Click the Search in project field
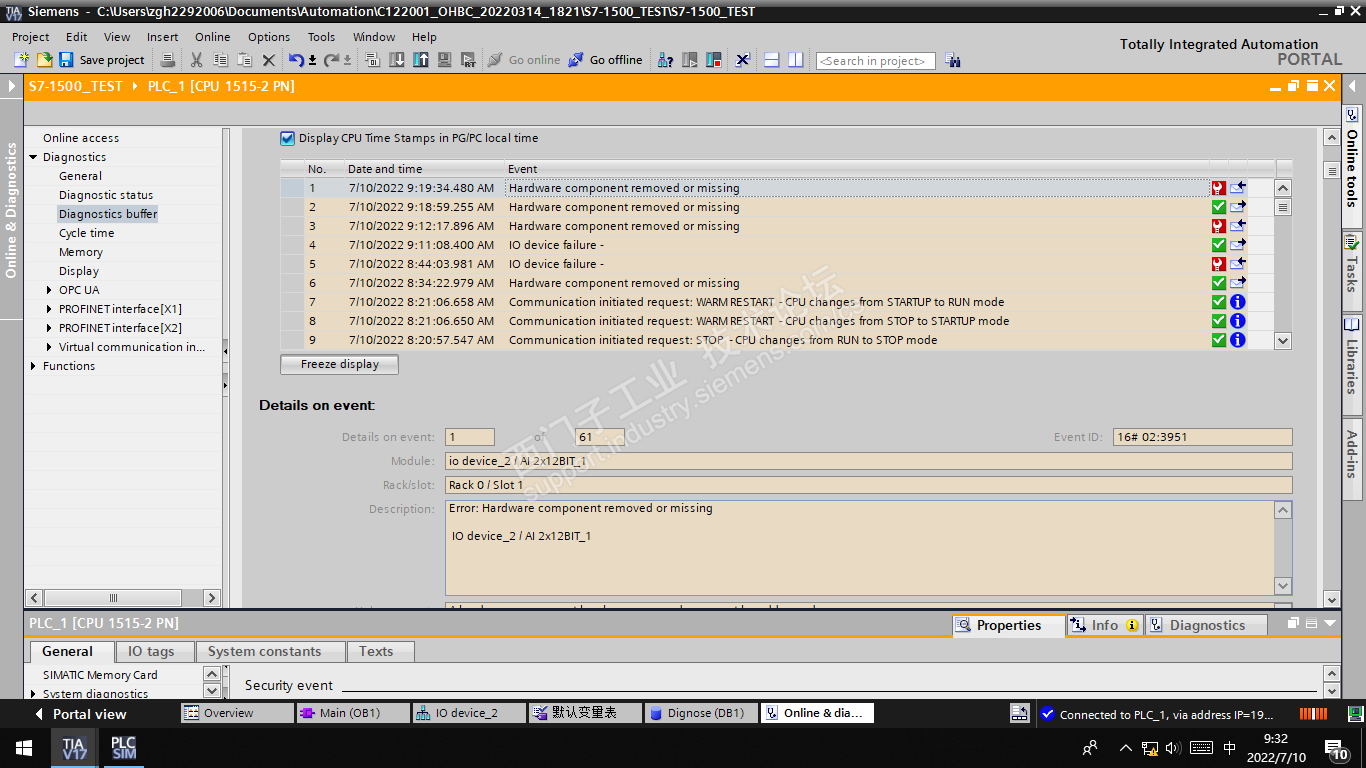Image resolution: width=1366 pixels, height=768 pixels. (876, 61)
